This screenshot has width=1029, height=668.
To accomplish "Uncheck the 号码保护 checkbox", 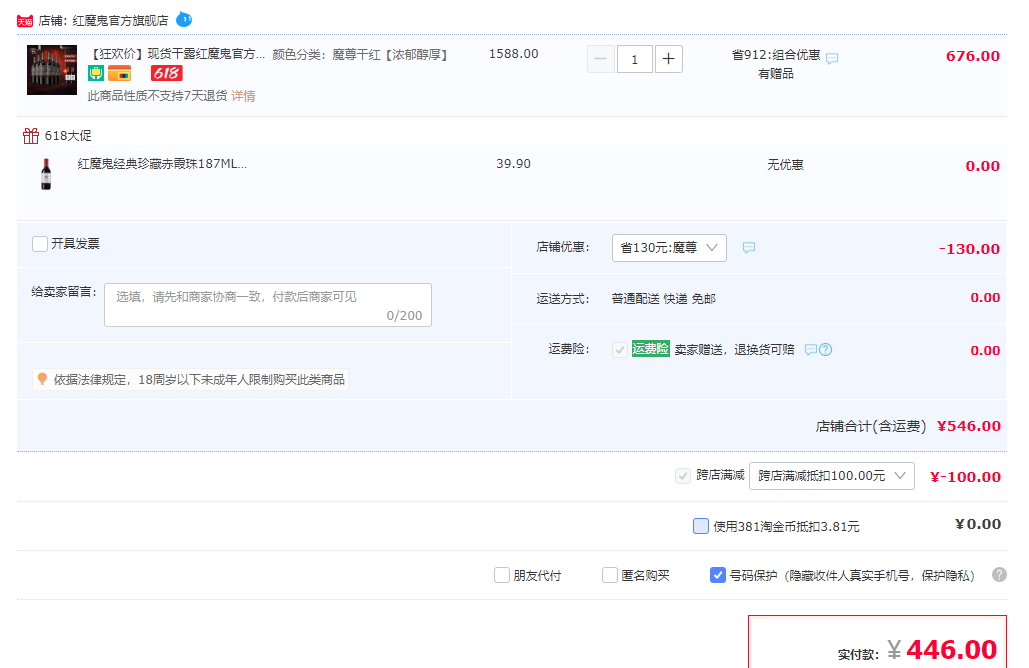I will point(718,575).
